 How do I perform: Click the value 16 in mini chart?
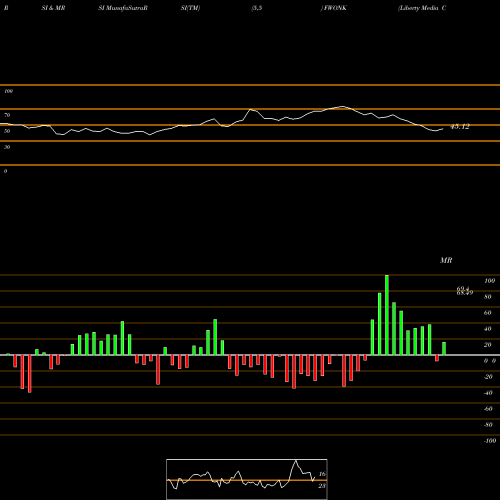tap(322, 474)
